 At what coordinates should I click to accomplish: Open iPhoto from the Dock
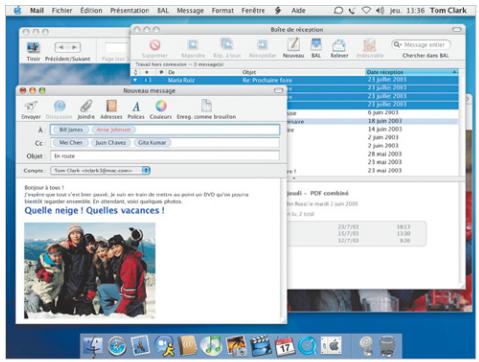point(236,346)
